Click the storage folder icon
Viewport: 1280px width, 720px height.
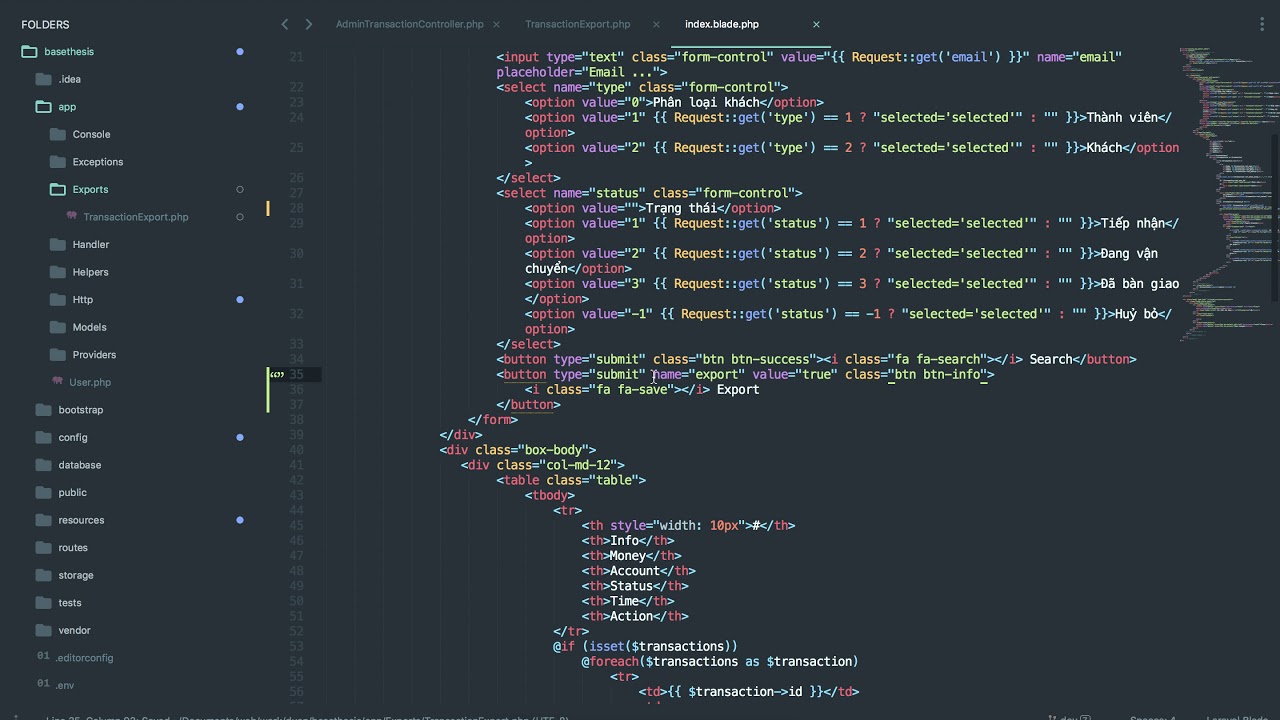pos(43,575)
